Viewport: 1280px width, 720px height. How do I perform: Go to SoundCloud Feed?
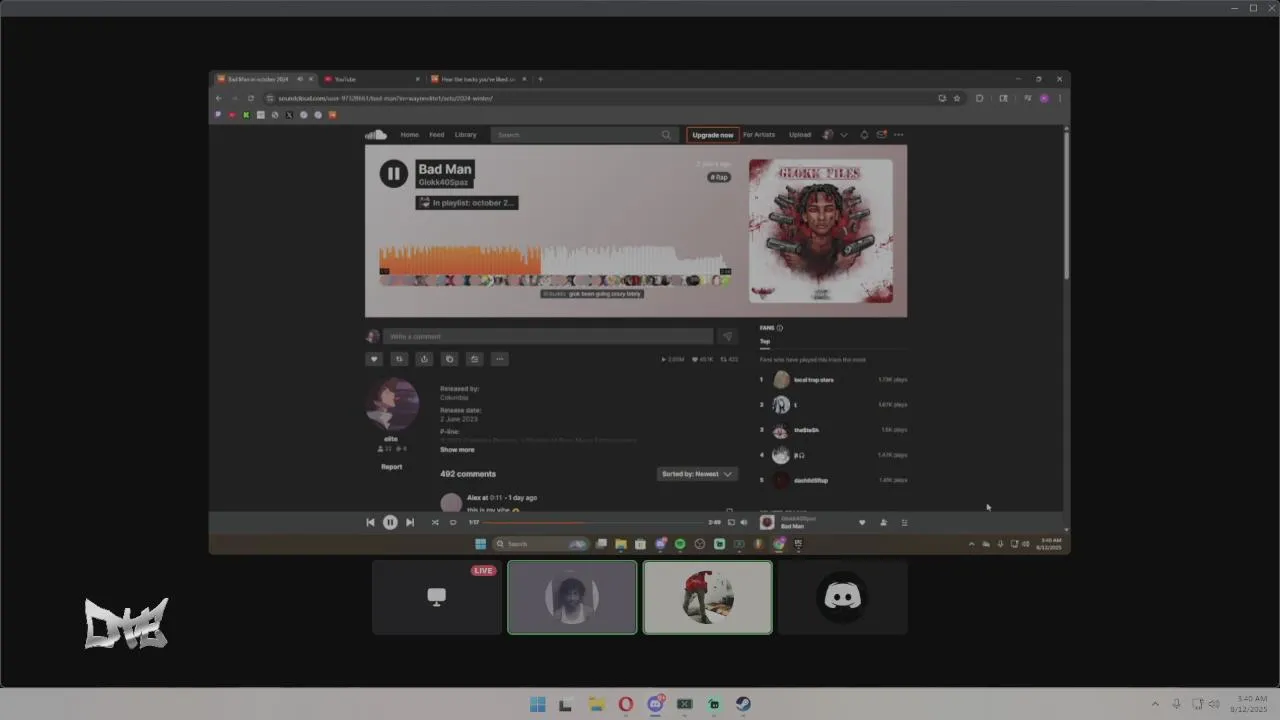(437, 135)
